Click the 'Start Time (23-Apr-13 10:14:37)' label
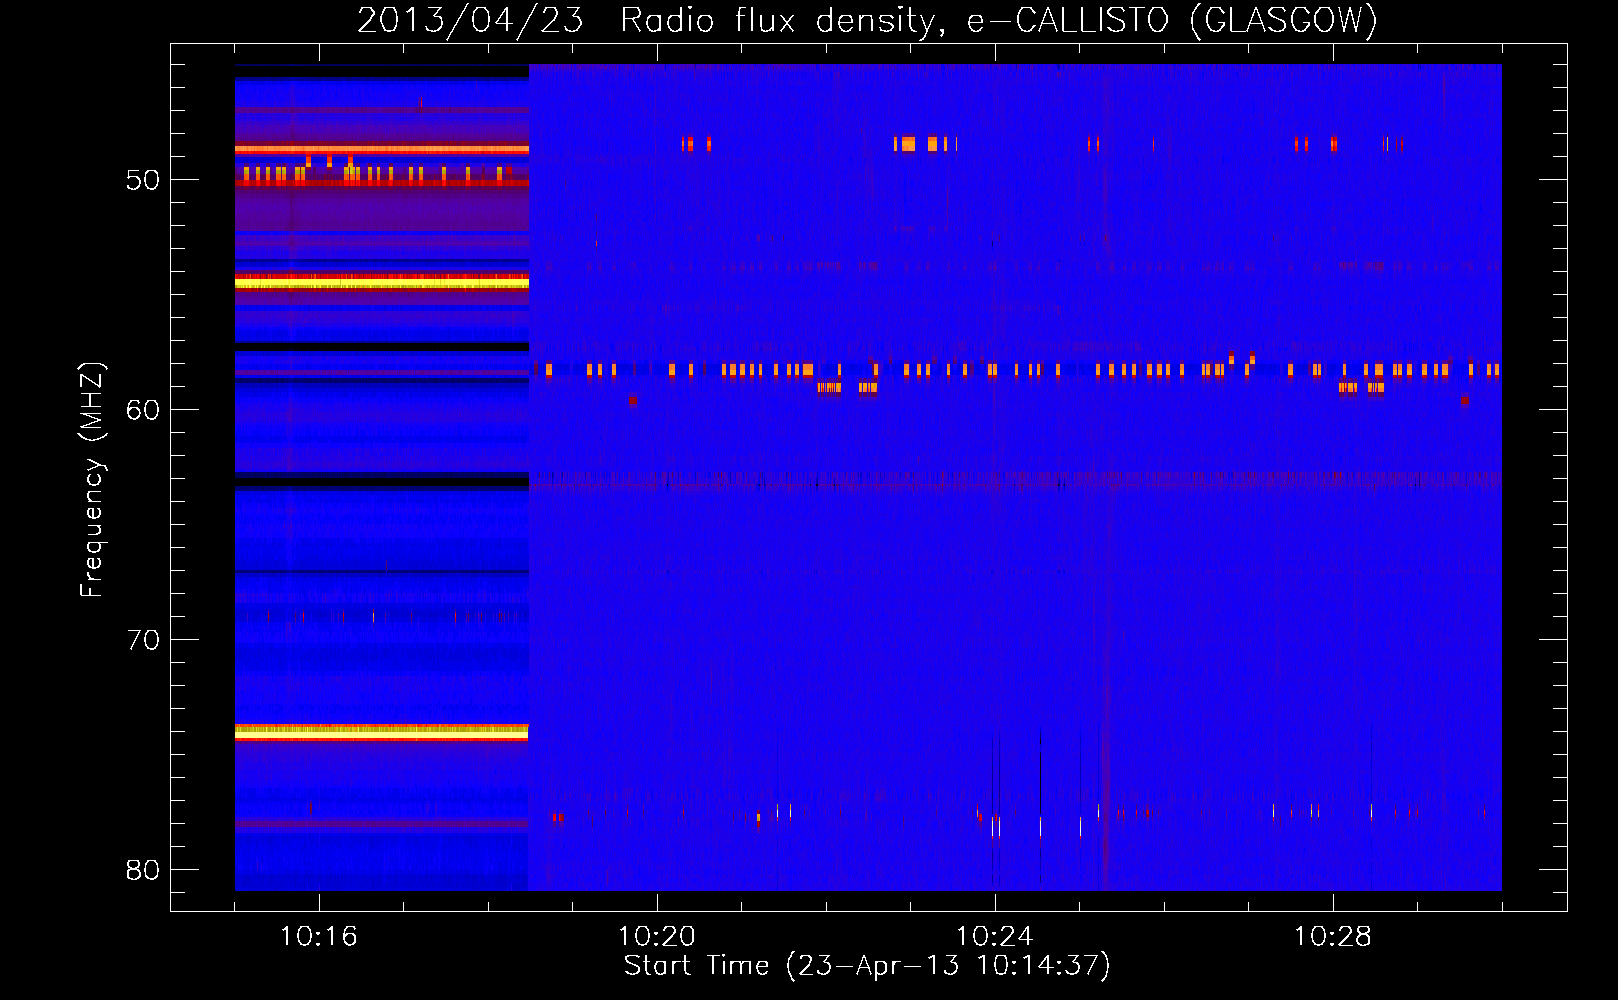This screenshot has height=1000, width=1618. click(x=867, y=966)
